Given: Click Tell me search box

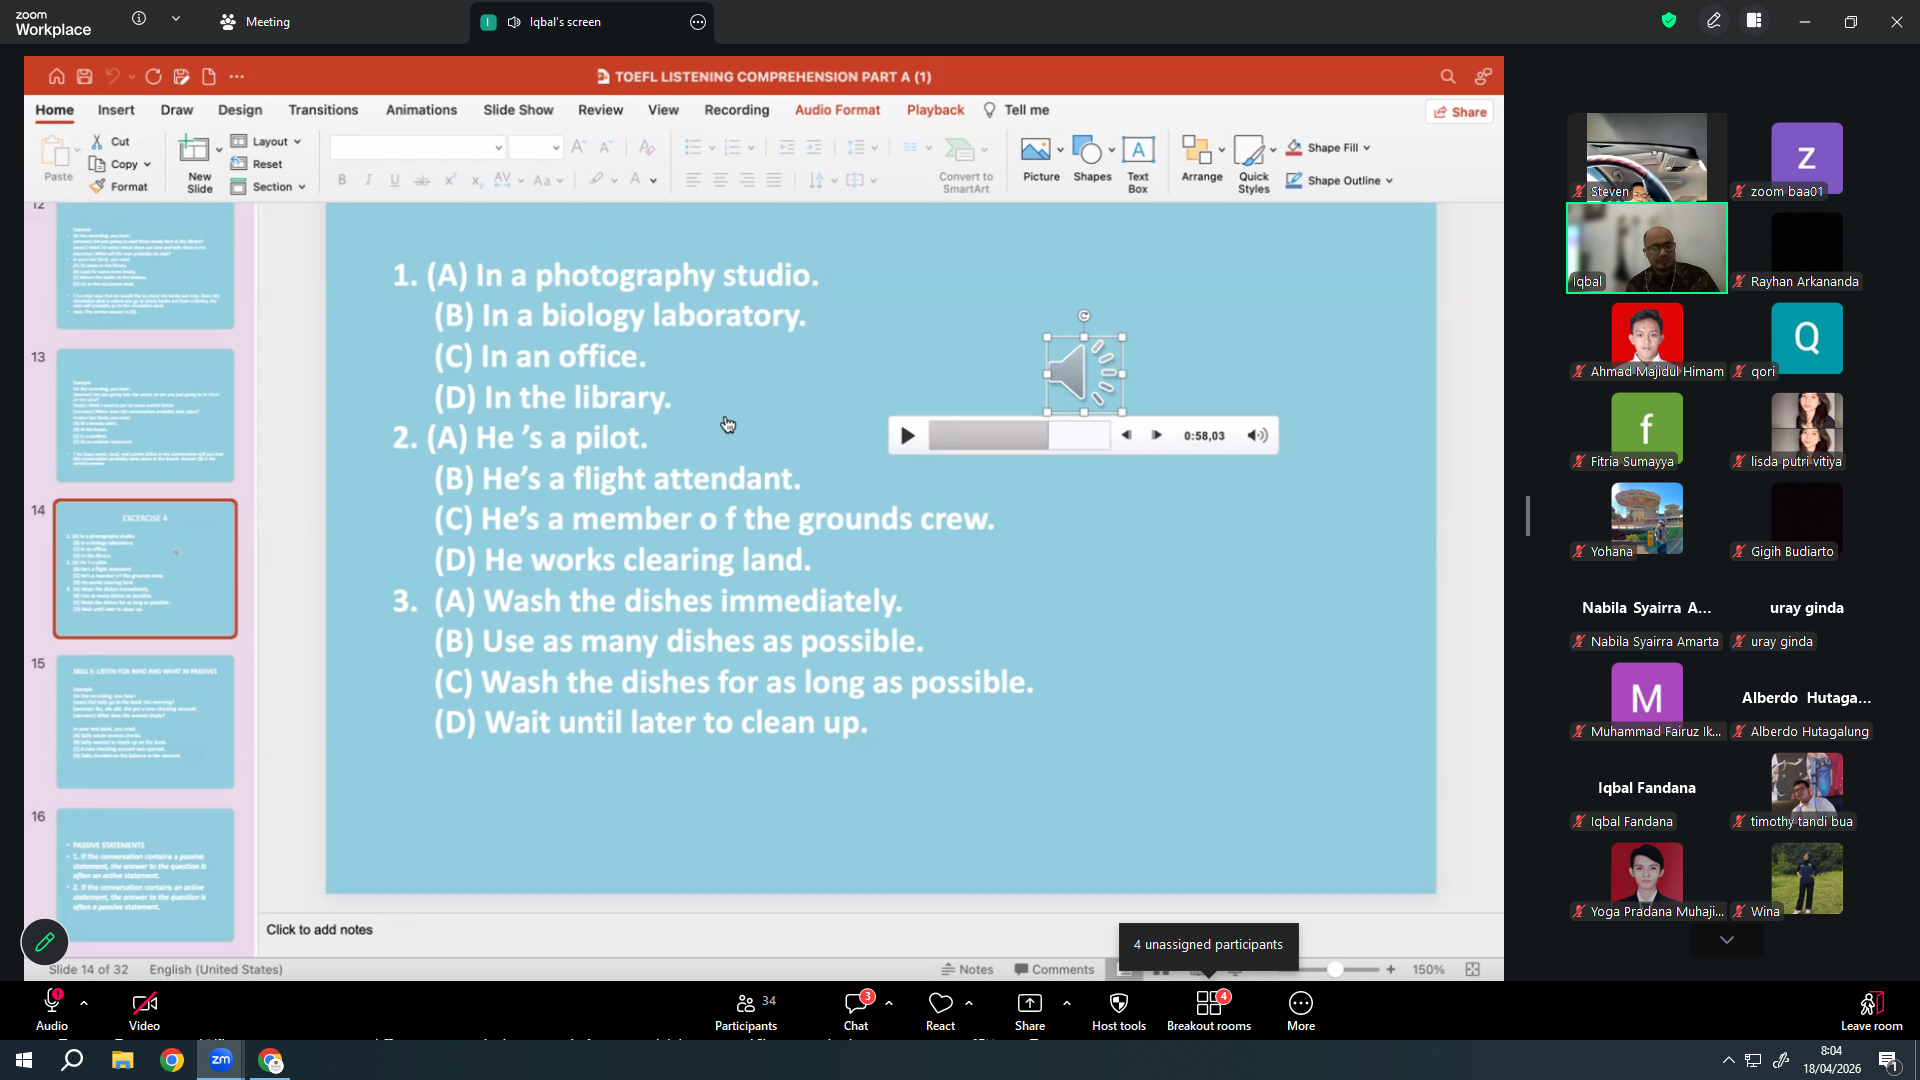Looking at the screenshot, I should pos(1016,110).
